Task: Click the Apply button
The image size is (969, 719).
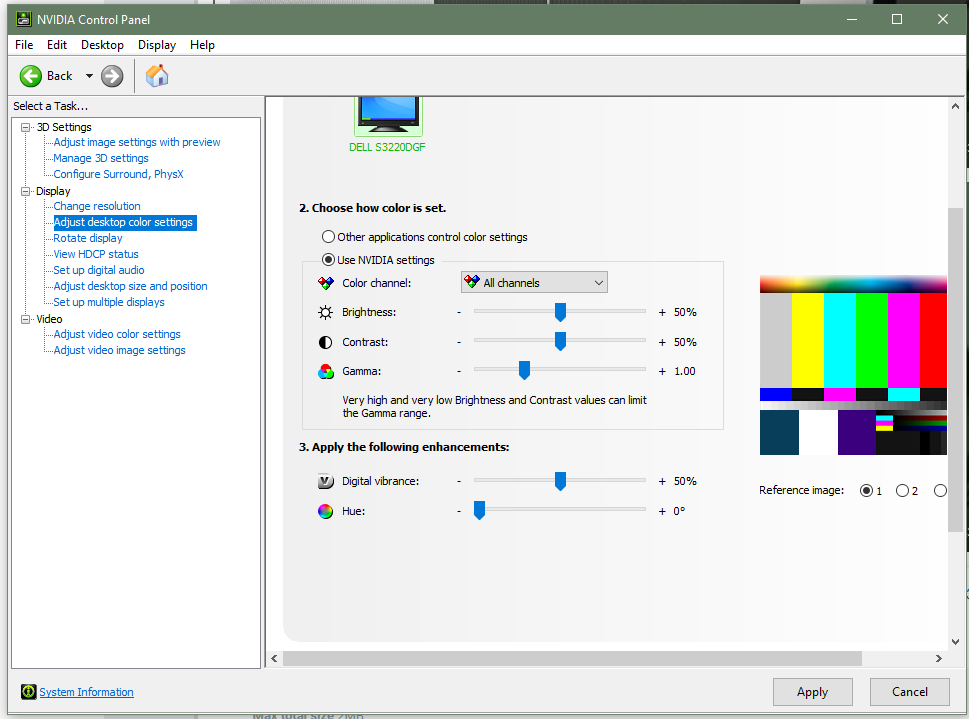Action: click(x=812, y=692)
